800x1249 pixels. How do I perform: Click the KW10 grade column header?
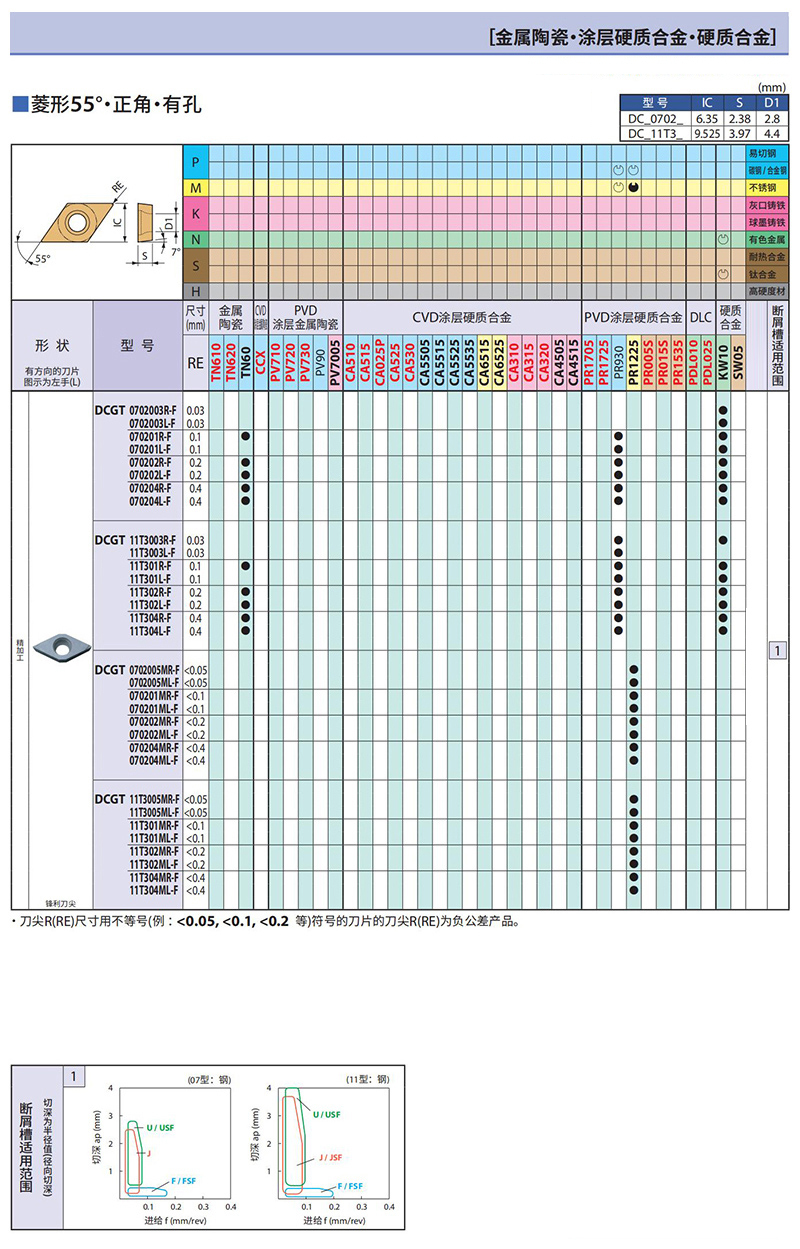click(723, 361)
